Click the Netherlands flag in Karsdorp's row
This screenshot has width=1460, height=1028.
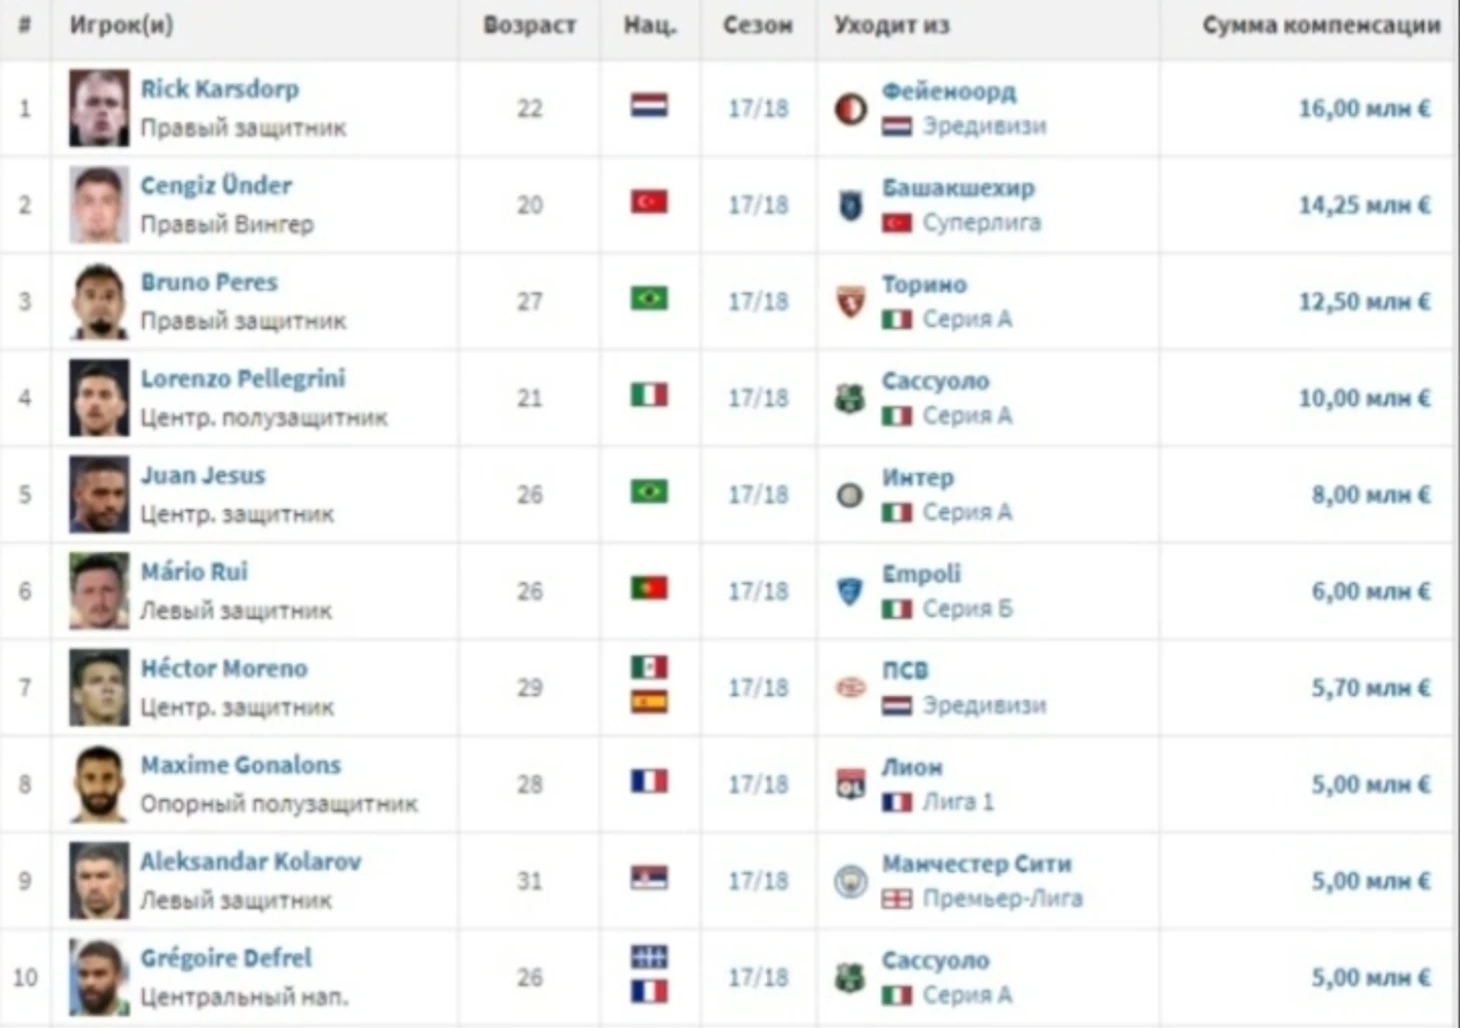649,105
